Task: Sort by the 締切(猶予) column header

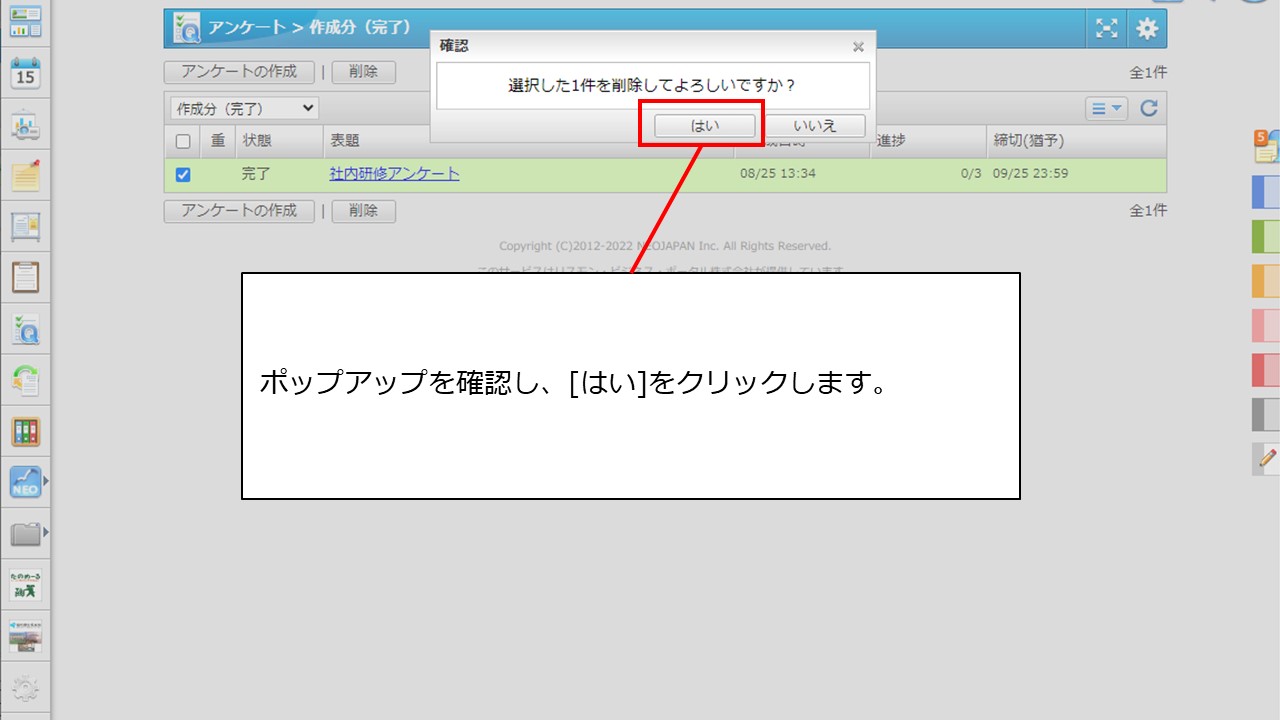Action: tap(1029, 141)
